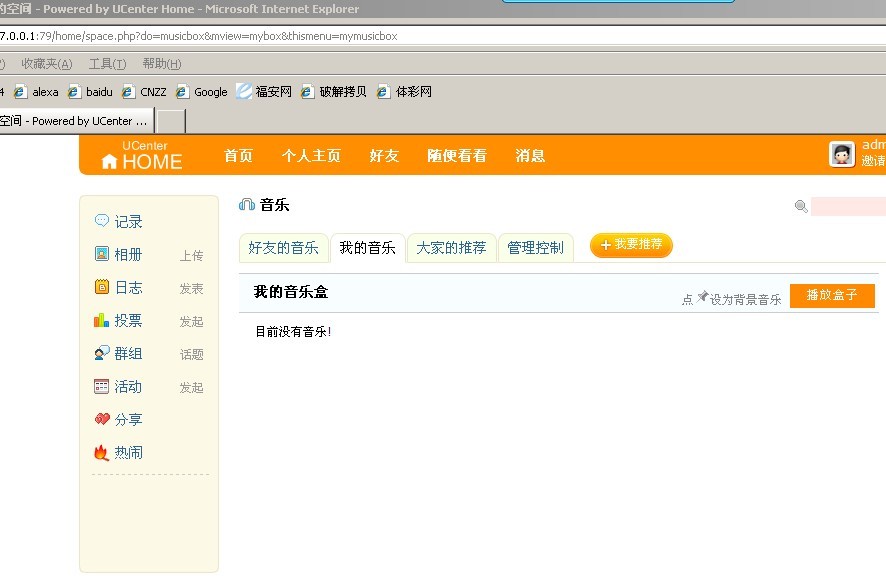
Task: Open the 投票 sidebar link
Action: [128, 320]
